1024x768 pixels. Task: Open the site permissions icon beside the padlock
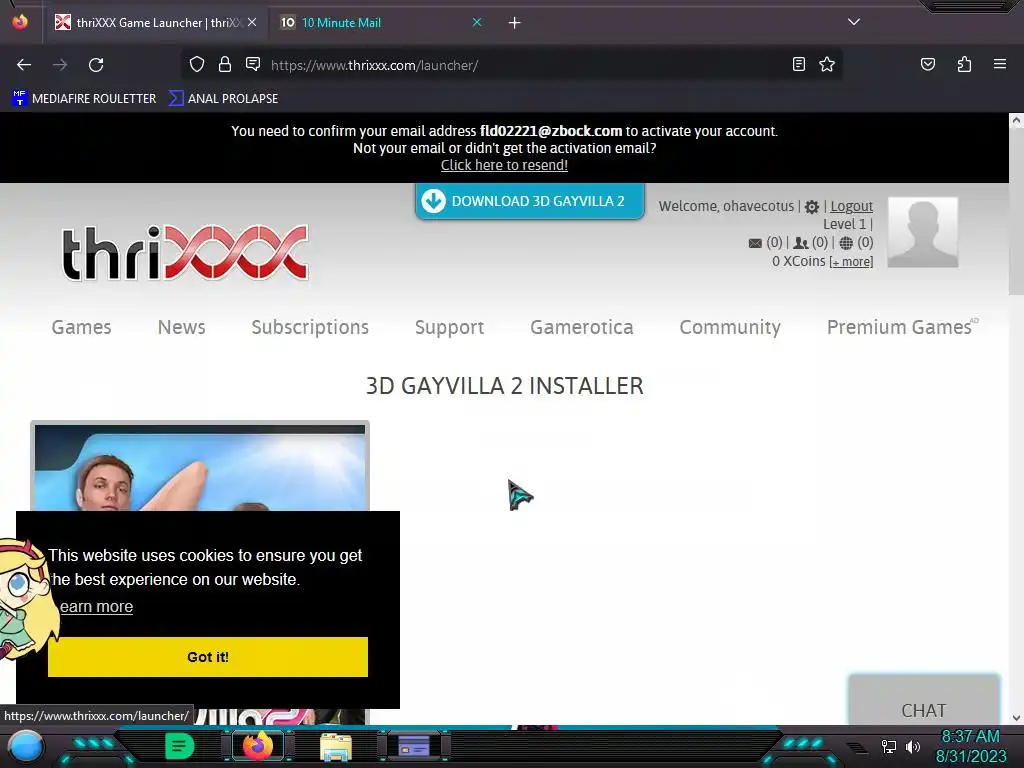click(x=253, y=64)
